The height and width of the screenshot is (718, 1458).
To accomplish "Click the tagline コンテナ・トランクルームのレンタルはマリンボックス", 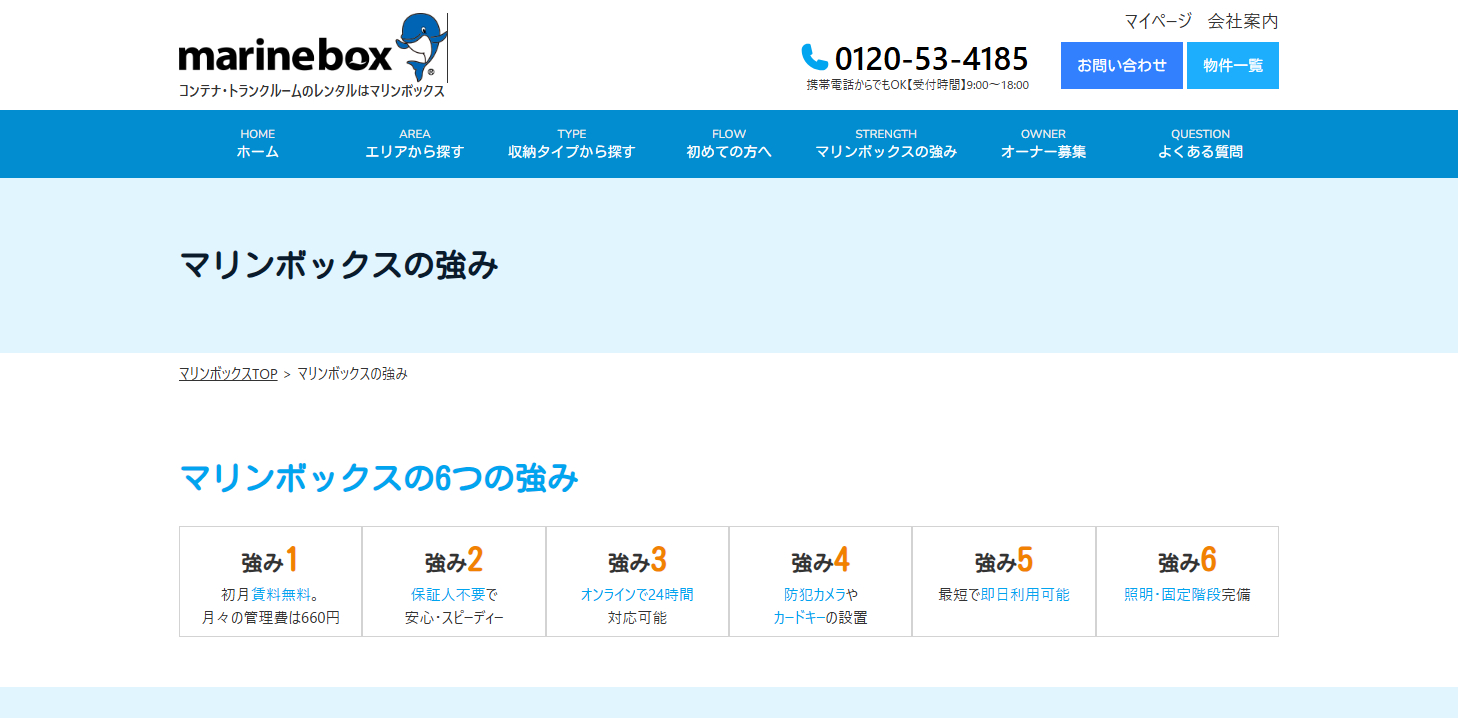I will (312, 91).
